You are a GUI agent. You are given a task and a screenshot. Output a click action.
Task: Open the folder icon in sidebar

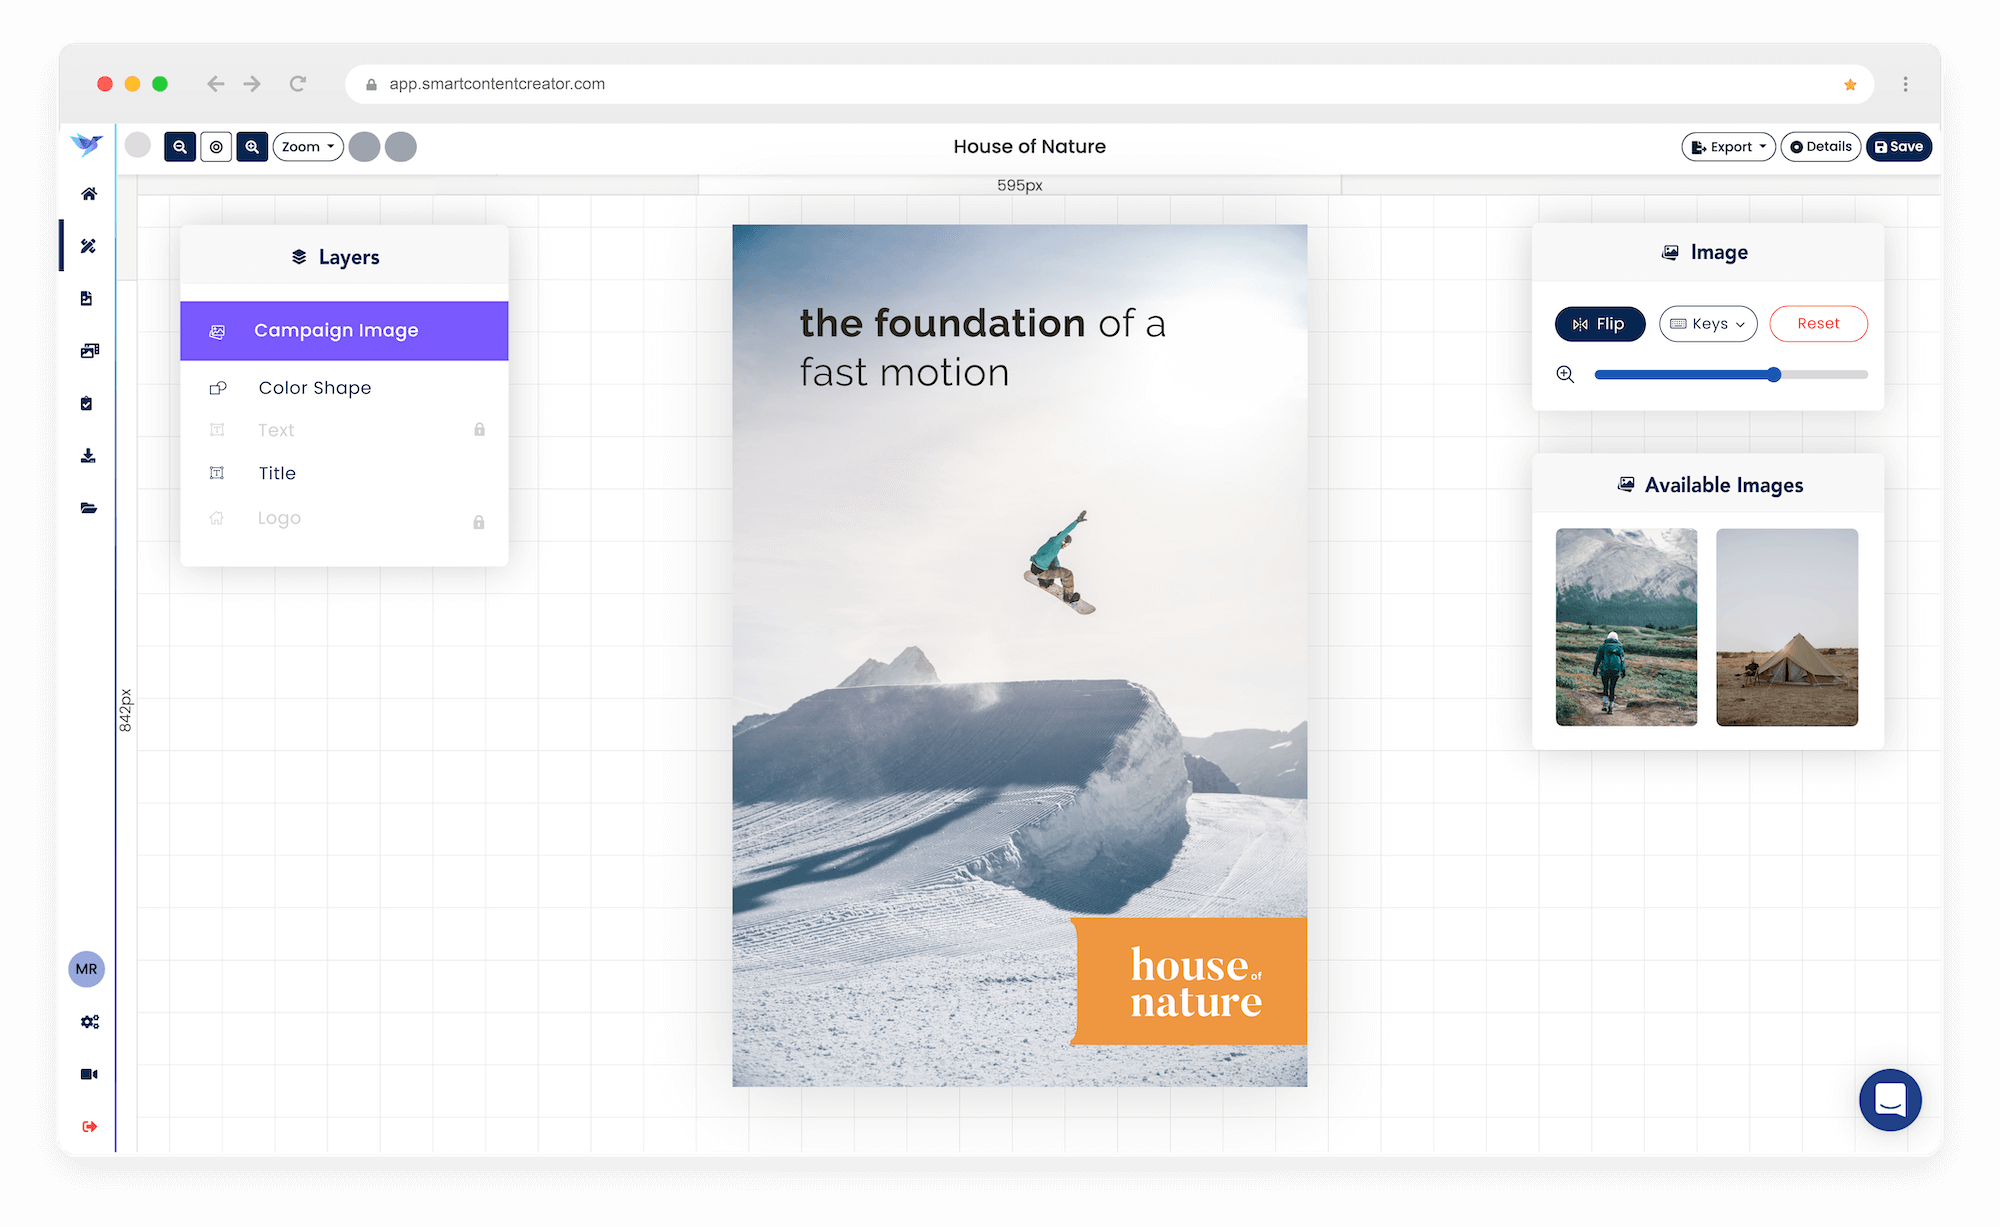click(x=89, y=508)
